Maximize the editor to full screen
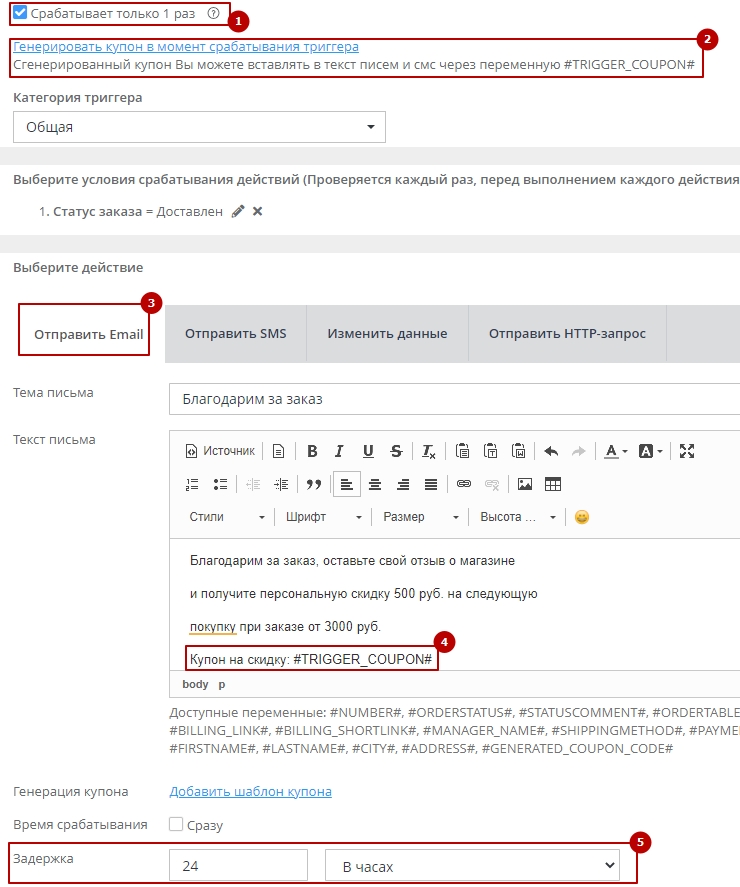 point(687,451)
